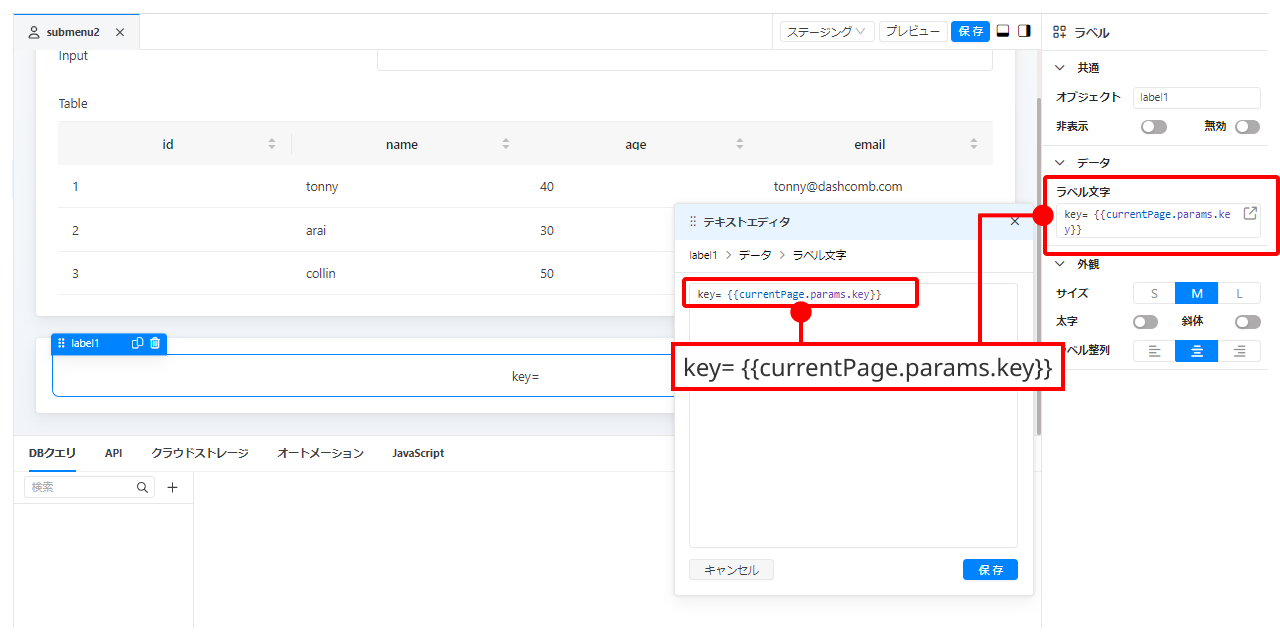Toggle the bottom panel layout icon
Screen dimensions: 1280x640
coord(1003,31)
